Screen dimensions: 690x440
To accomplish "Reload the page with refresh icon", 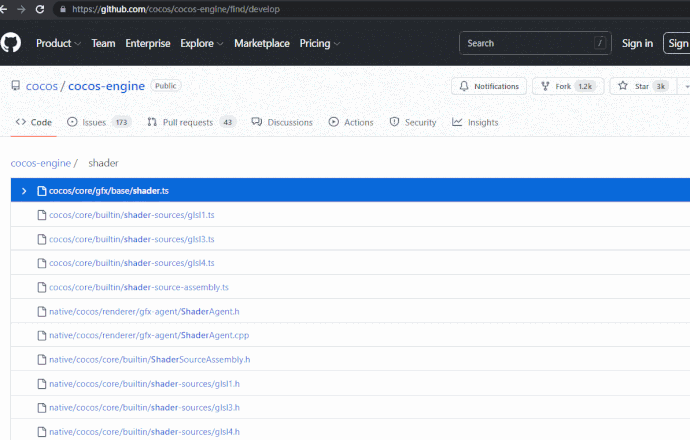I will 40,9.
